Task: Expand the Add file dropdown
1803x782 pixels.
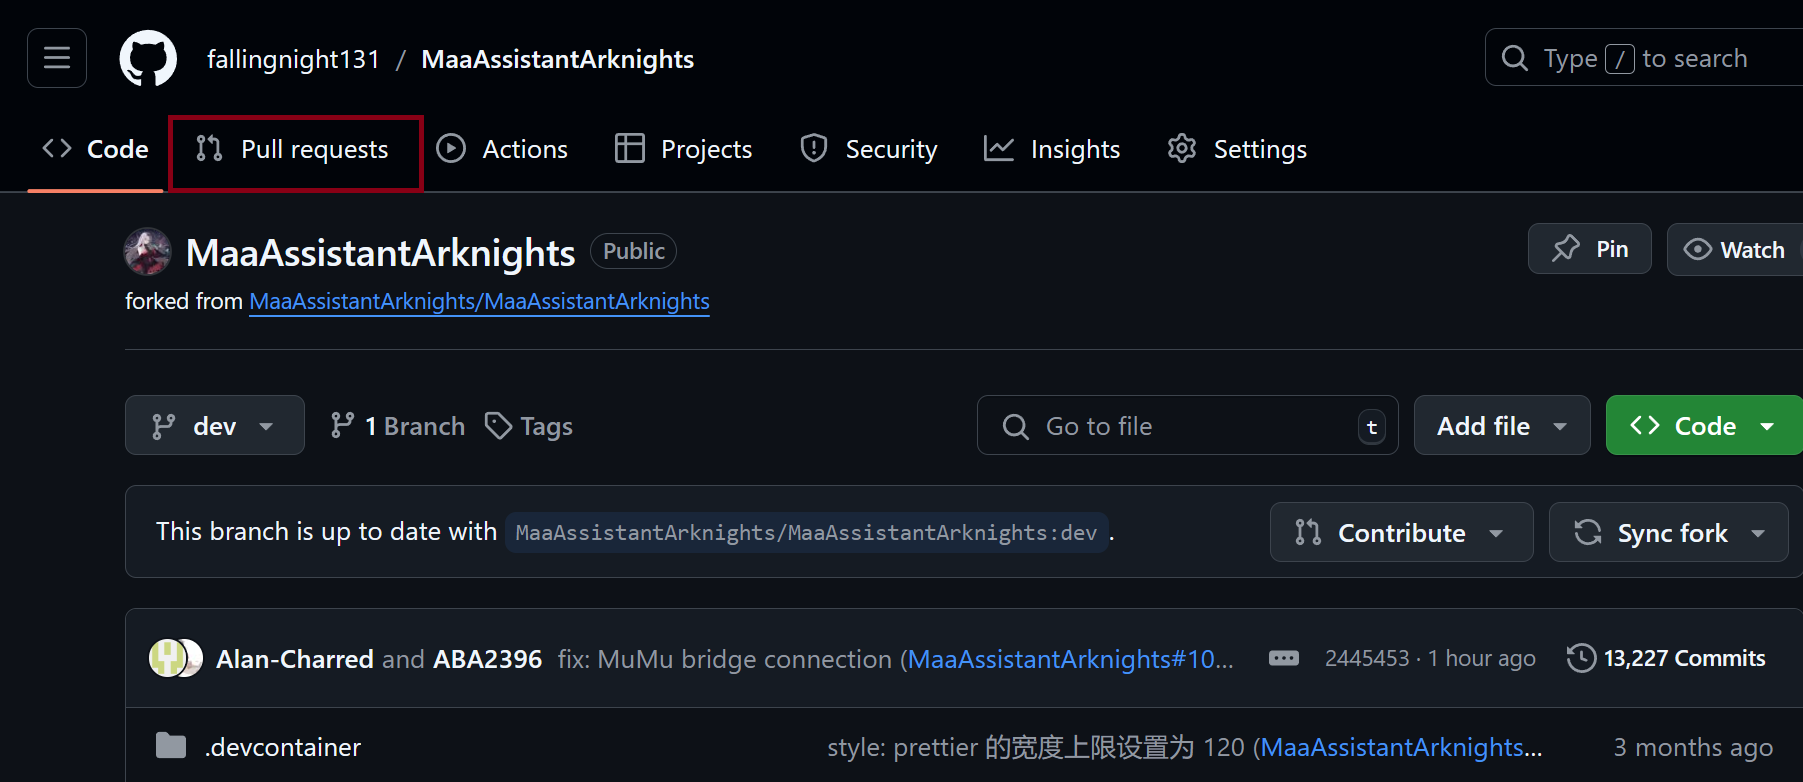Action: 1502,426
